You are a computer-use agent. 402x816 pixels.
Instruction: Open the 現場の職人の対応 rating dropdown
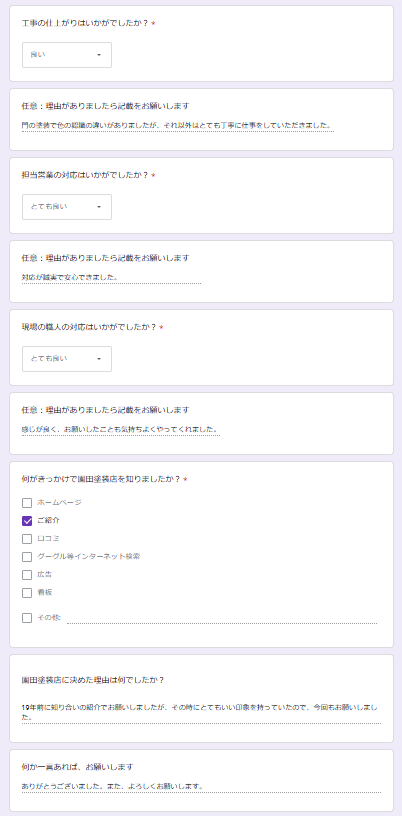tap(67, 359)
